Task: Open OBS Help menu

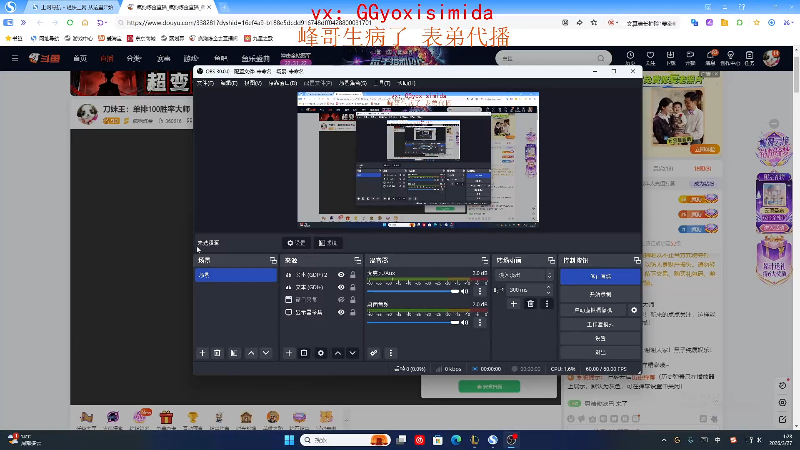Action: coord(406,83)
